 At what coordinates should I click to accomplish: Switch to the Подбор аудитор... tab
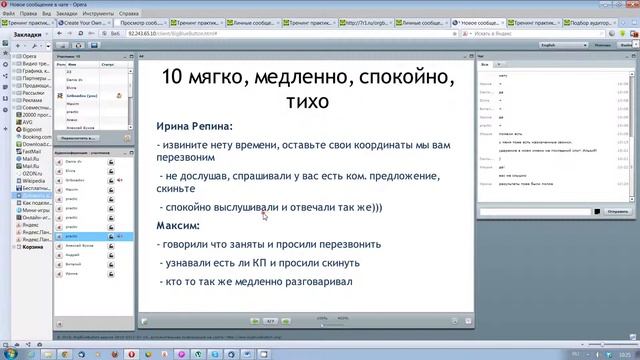click(590, 23)
